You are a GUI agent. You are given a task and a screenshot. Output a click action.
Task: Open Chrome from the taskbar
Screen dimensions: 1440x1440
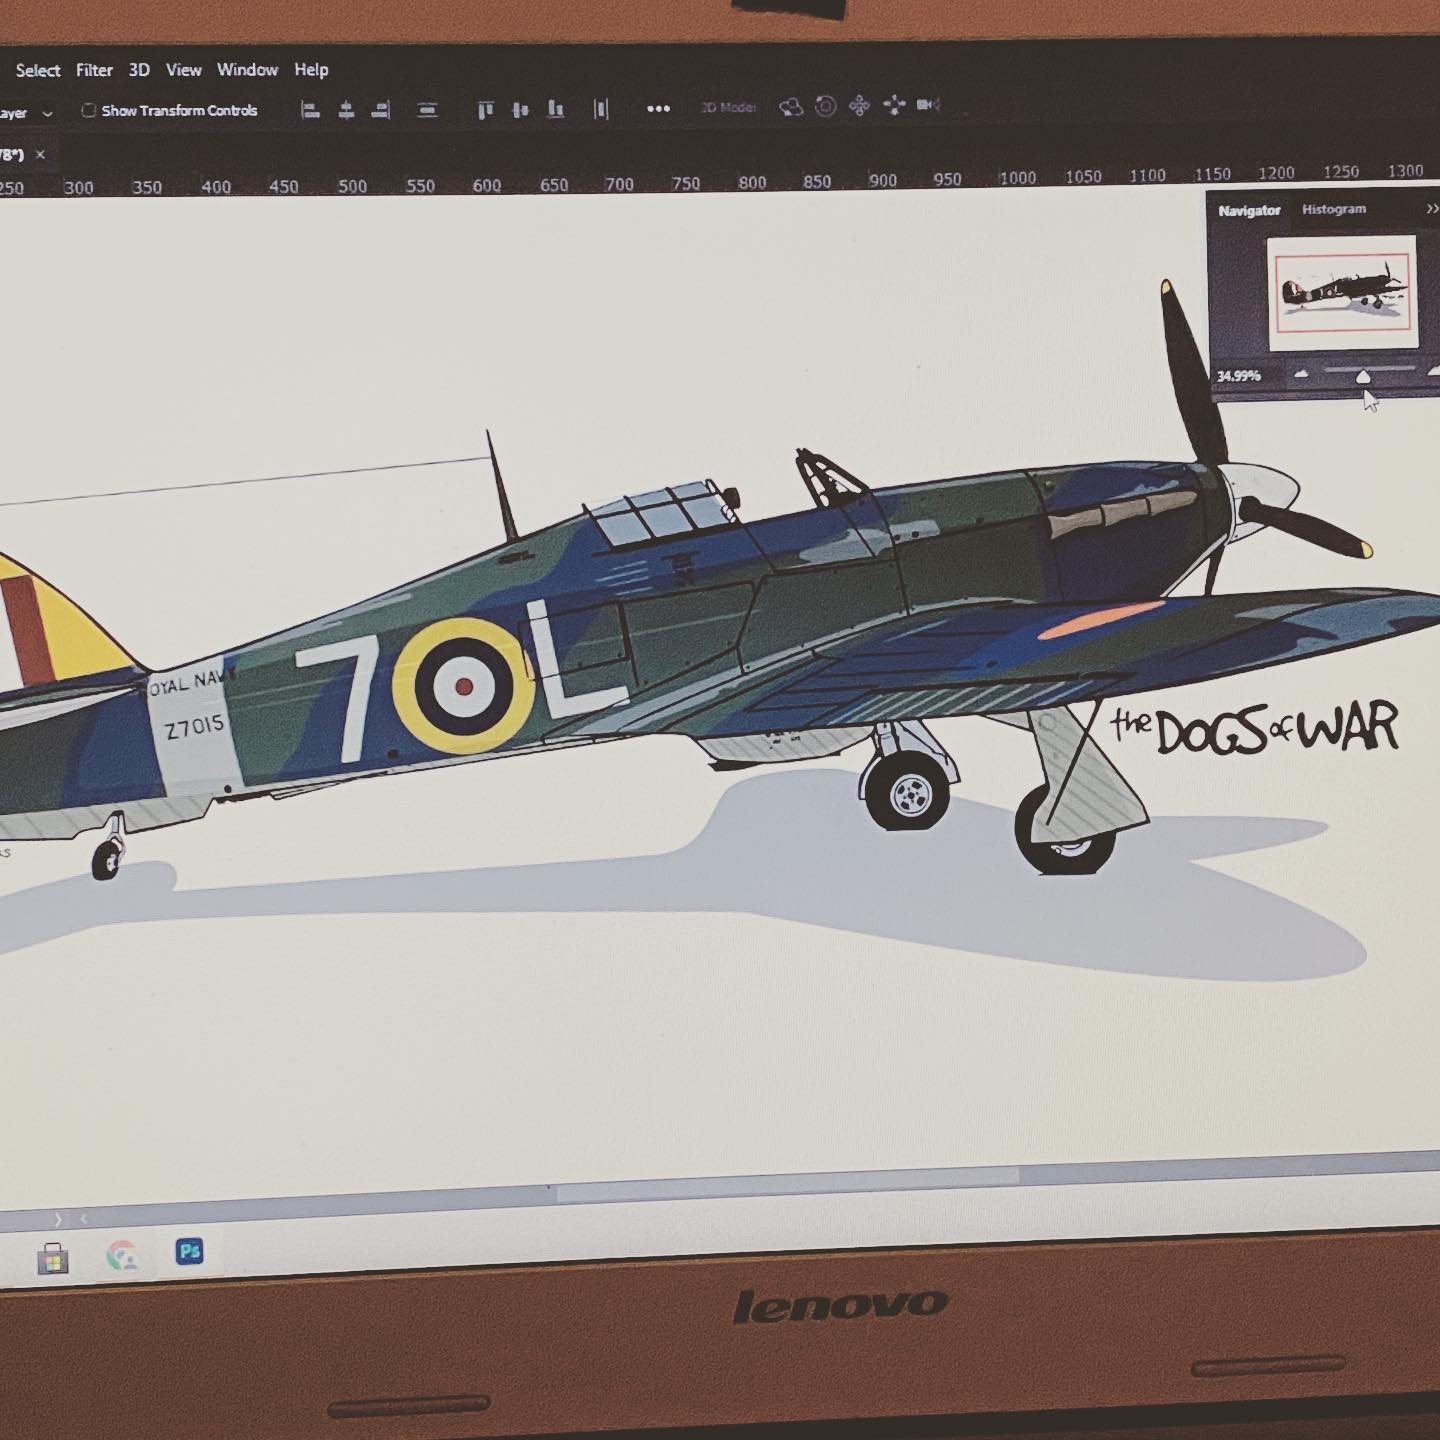[x=122, y=1256]
